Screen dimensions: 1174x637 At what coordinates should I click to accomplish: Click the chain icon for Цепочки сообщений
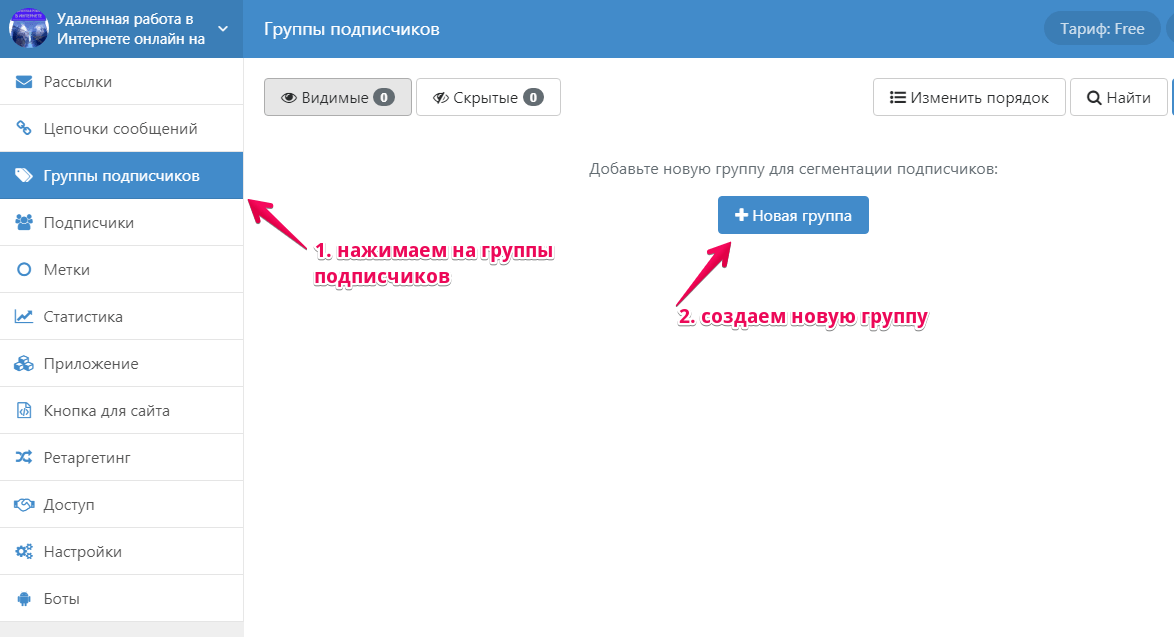point(24,129)
